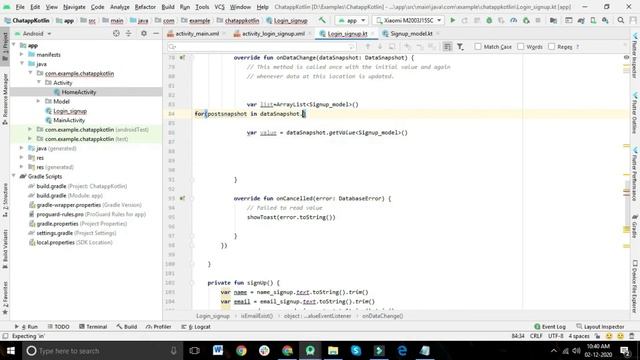The image size is (640, 360).
Task: Open the Profiler gauge icon in toolbar
Action: 513,20
